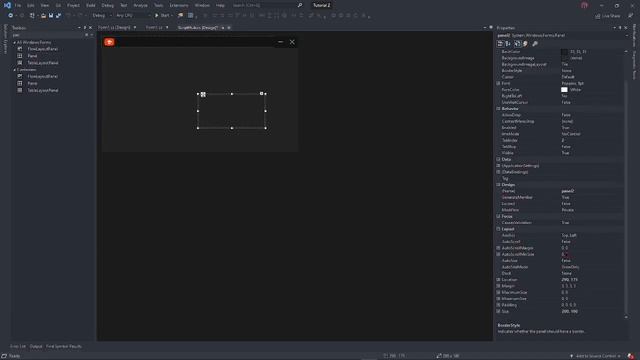Select FlowLayoutPanel under All Windows Forms
Screen dimensions: 640x360
pos(42,49)
